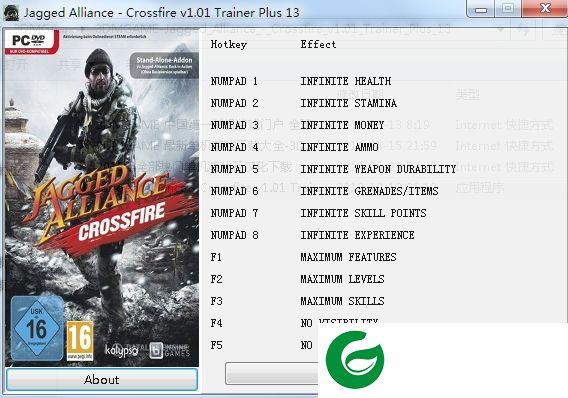
Task: Select the NUMPAD 1 Infinite Health row
Action: pyautogui.click(x=301, y=81)
